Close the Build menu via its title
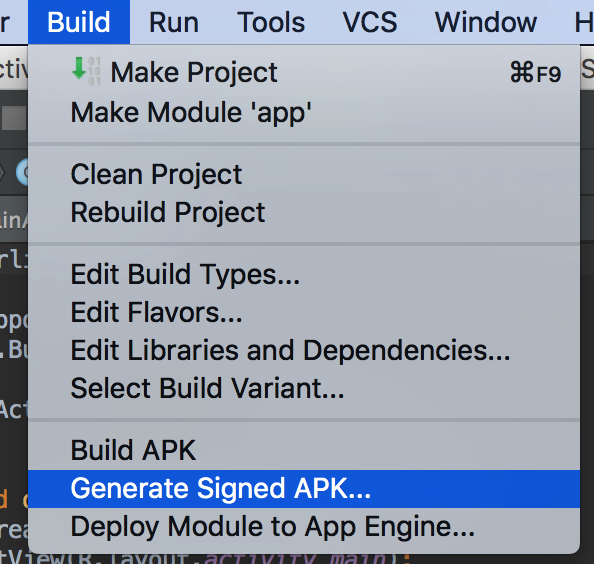594x564 pixels. coord(79,22)
